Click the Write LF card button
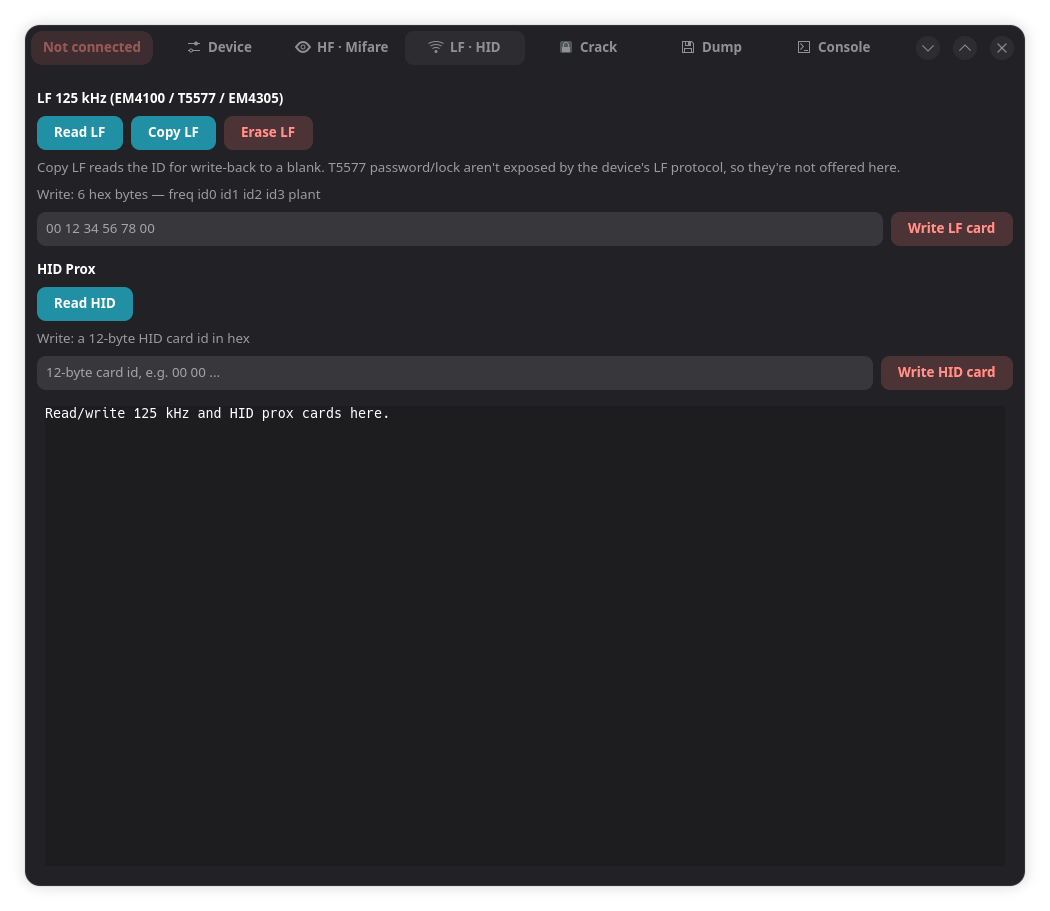The height and width of the screenshot is (911, 1050). coord(951,228)
